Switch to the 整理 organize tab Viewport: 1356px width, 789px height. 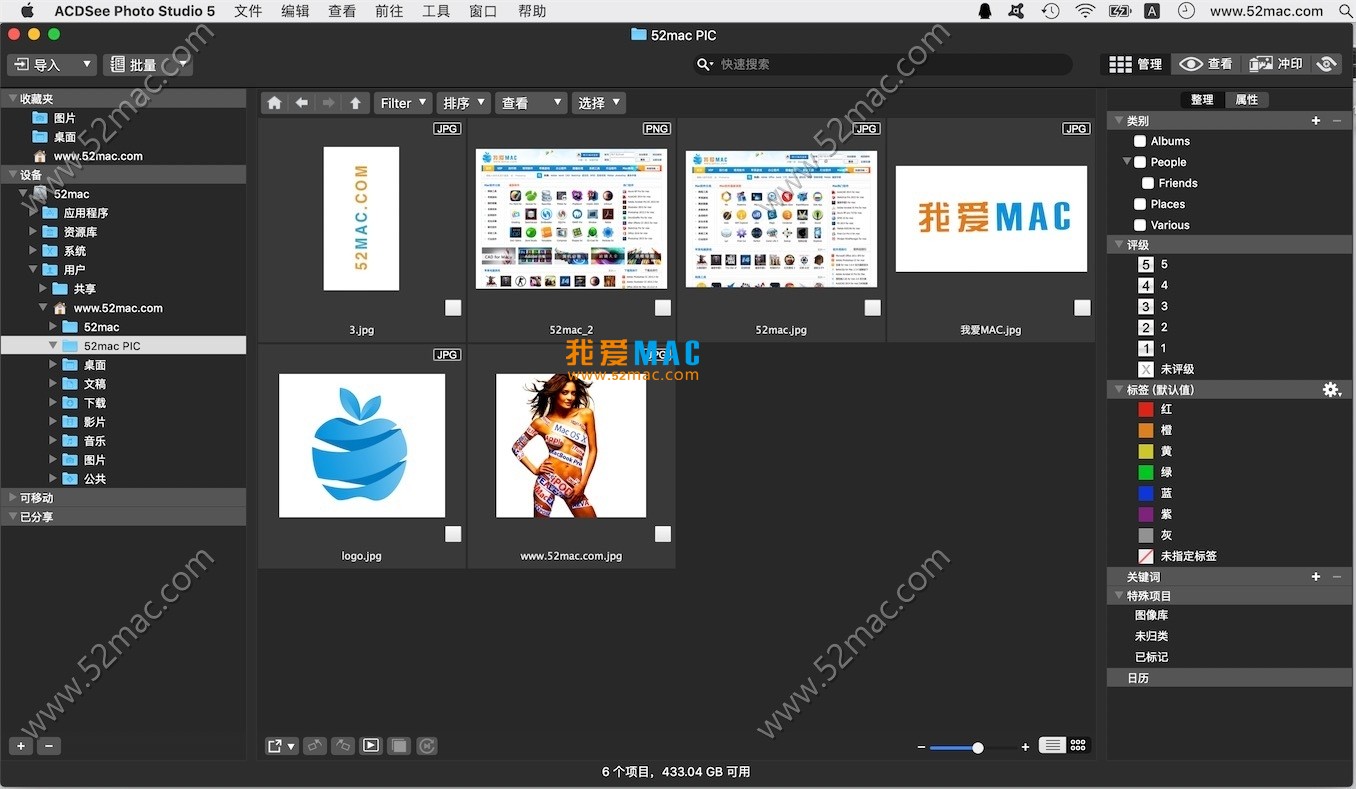tap(1202, 100)
